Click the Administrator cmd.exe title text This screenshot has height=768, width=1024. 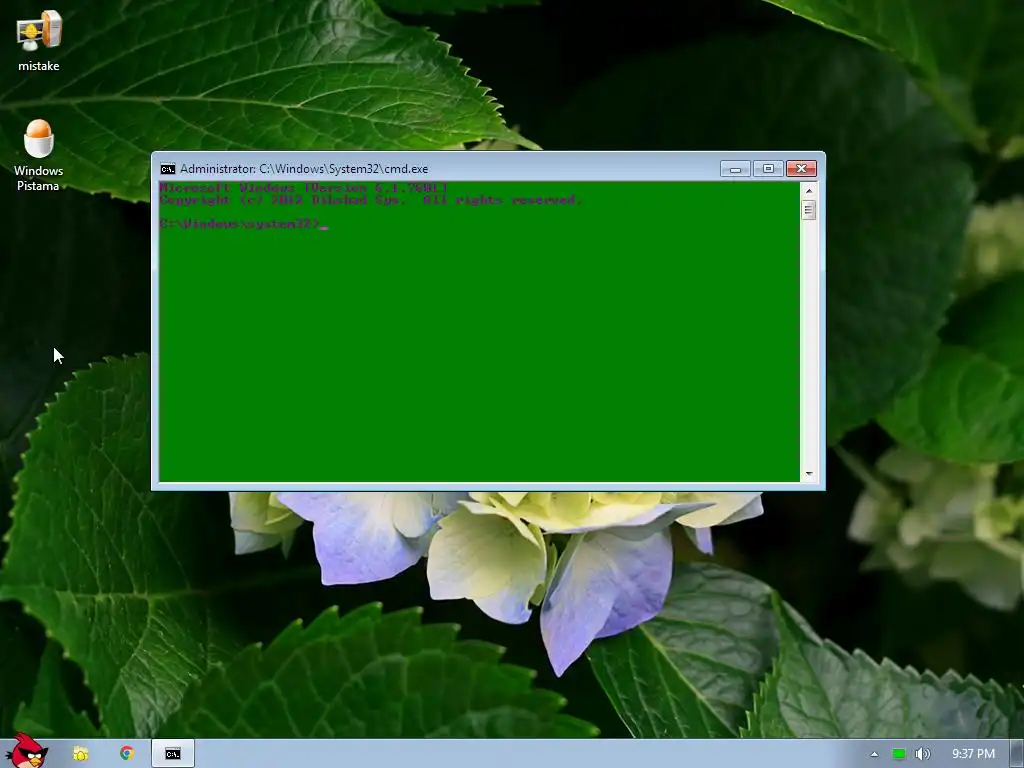tap(304, 169)
